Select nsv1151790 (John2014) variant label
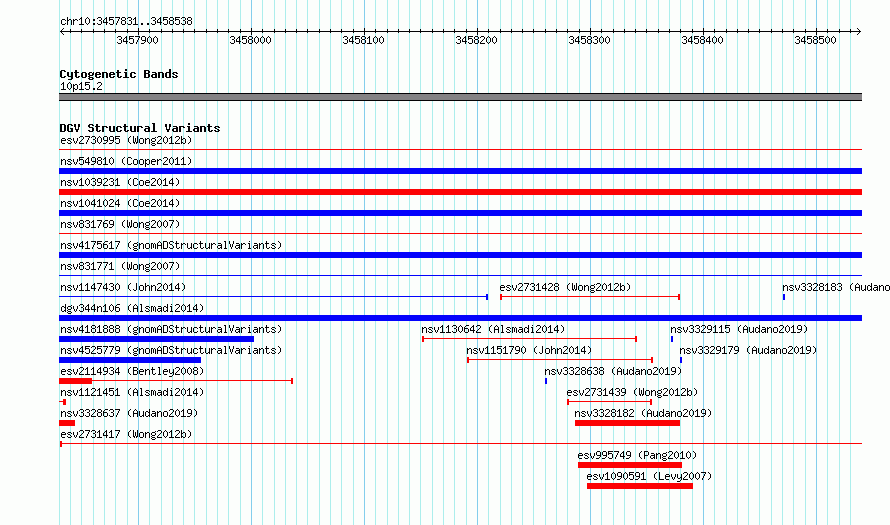The image size is (890, 525). [529, 350]
